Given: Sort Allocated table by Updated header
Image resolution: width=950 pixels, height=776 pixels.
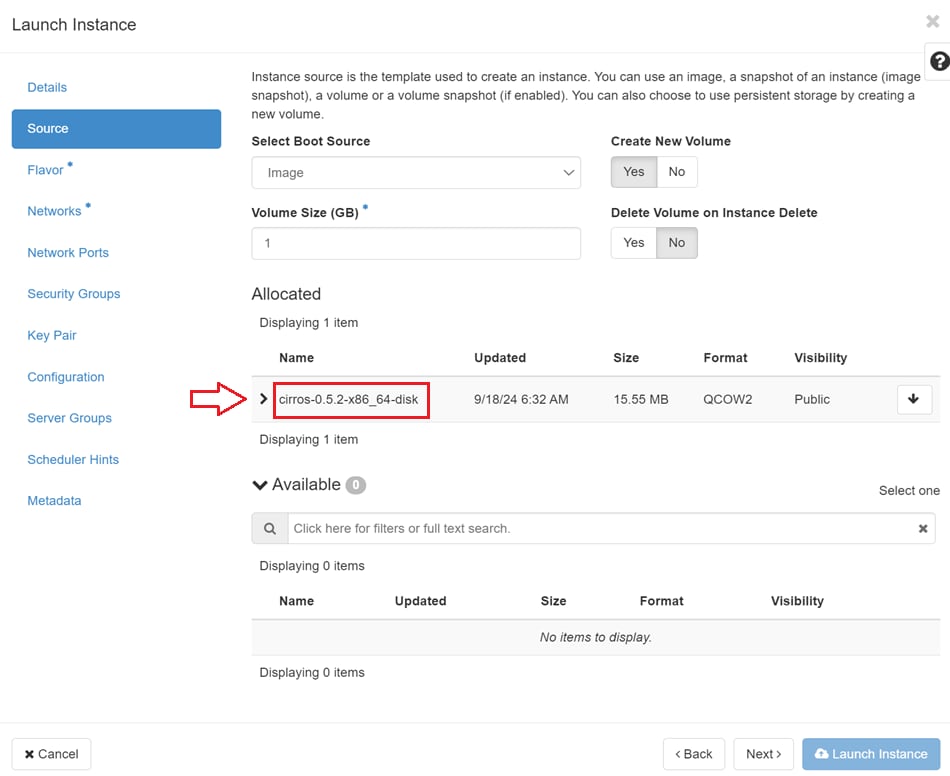Looking at the screenshot, I should (x=500, y=357).
